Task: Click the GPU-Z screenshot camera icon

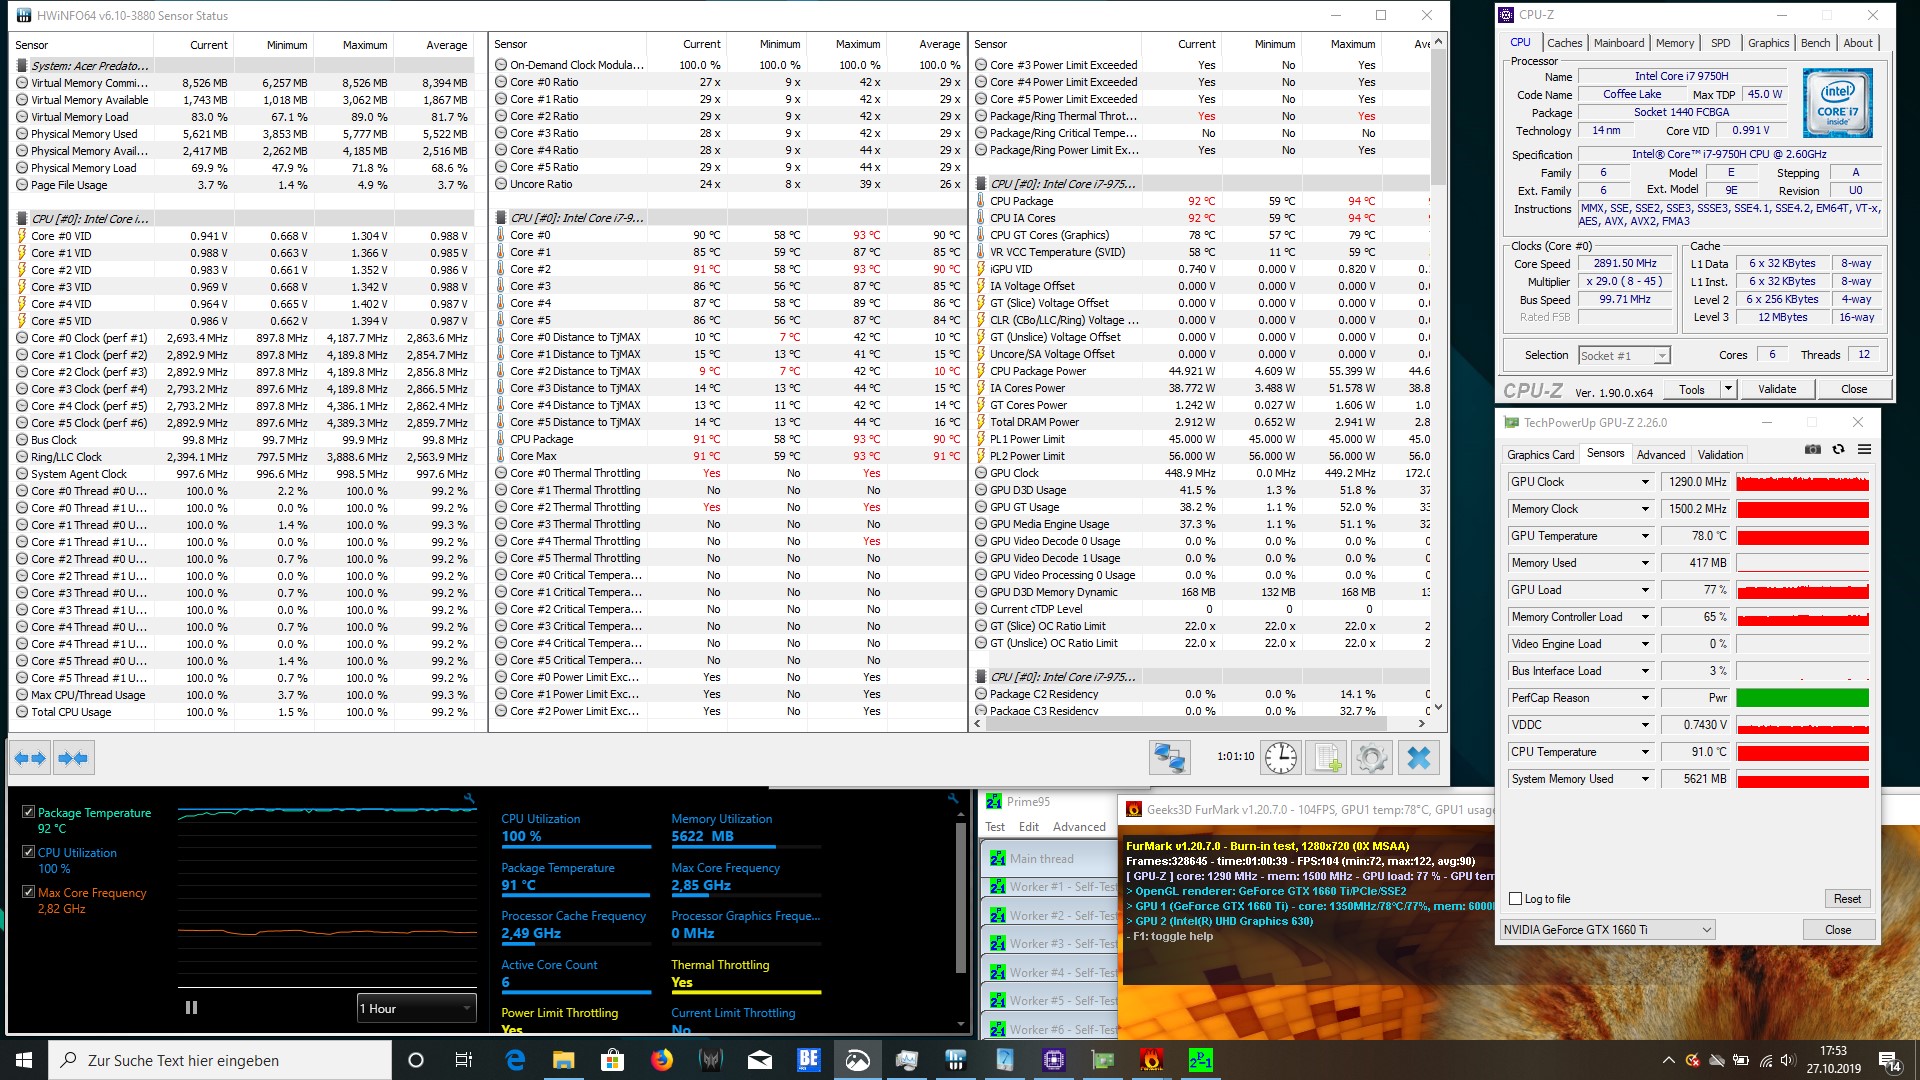Action: [1813, 450]
